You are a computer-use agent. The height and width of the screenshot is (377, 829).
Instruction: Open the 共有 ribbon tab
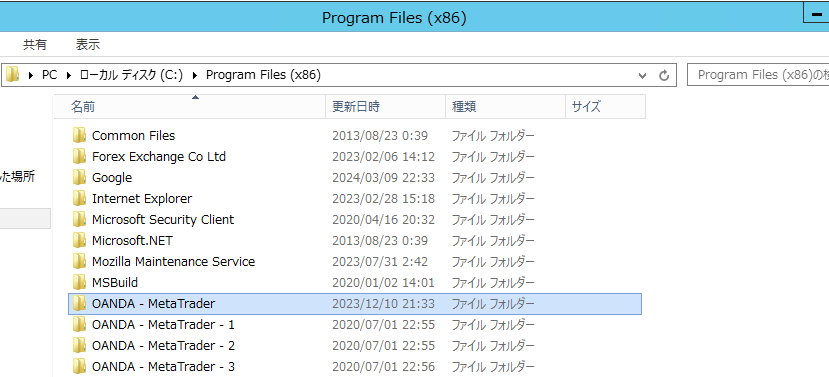35,44
